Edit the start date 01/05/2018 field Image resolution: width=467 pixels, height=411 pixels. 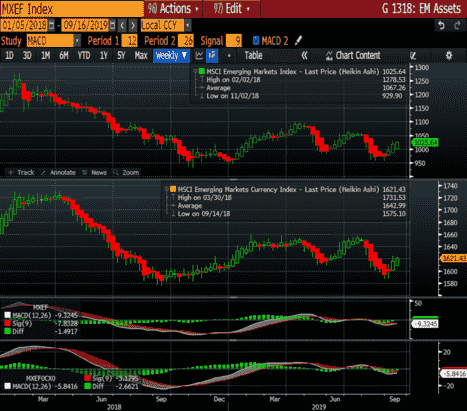point(24,25)
